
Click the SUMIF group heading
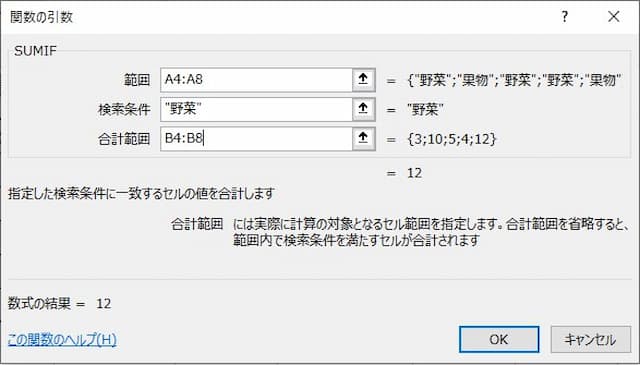[36, 51]
